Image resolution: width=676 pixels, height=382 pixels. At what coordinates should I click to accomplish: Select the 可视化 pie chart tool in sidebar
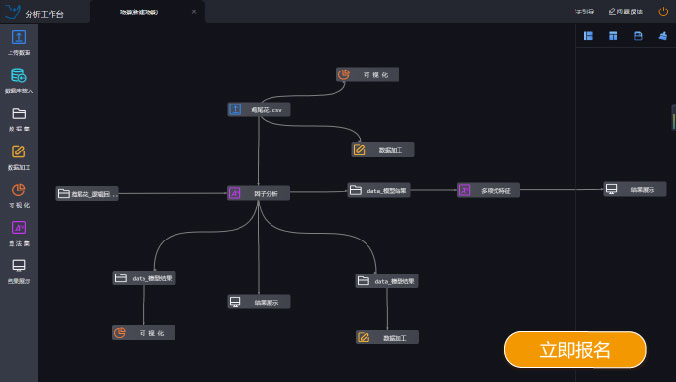(19, 195)
